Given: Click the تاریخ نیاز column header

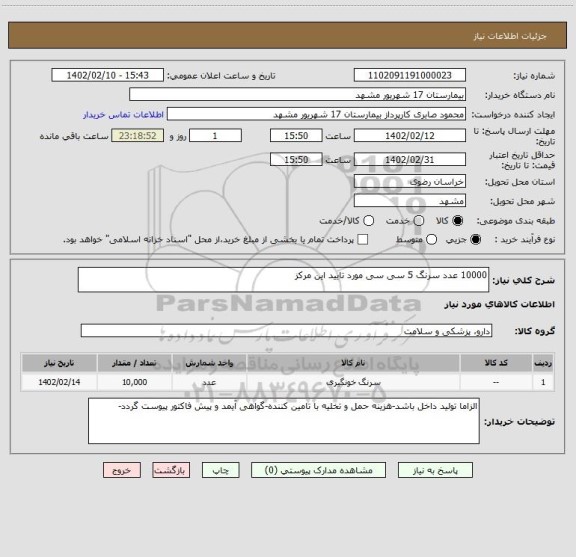Looking at the screenshot, I should coord(59,363).
